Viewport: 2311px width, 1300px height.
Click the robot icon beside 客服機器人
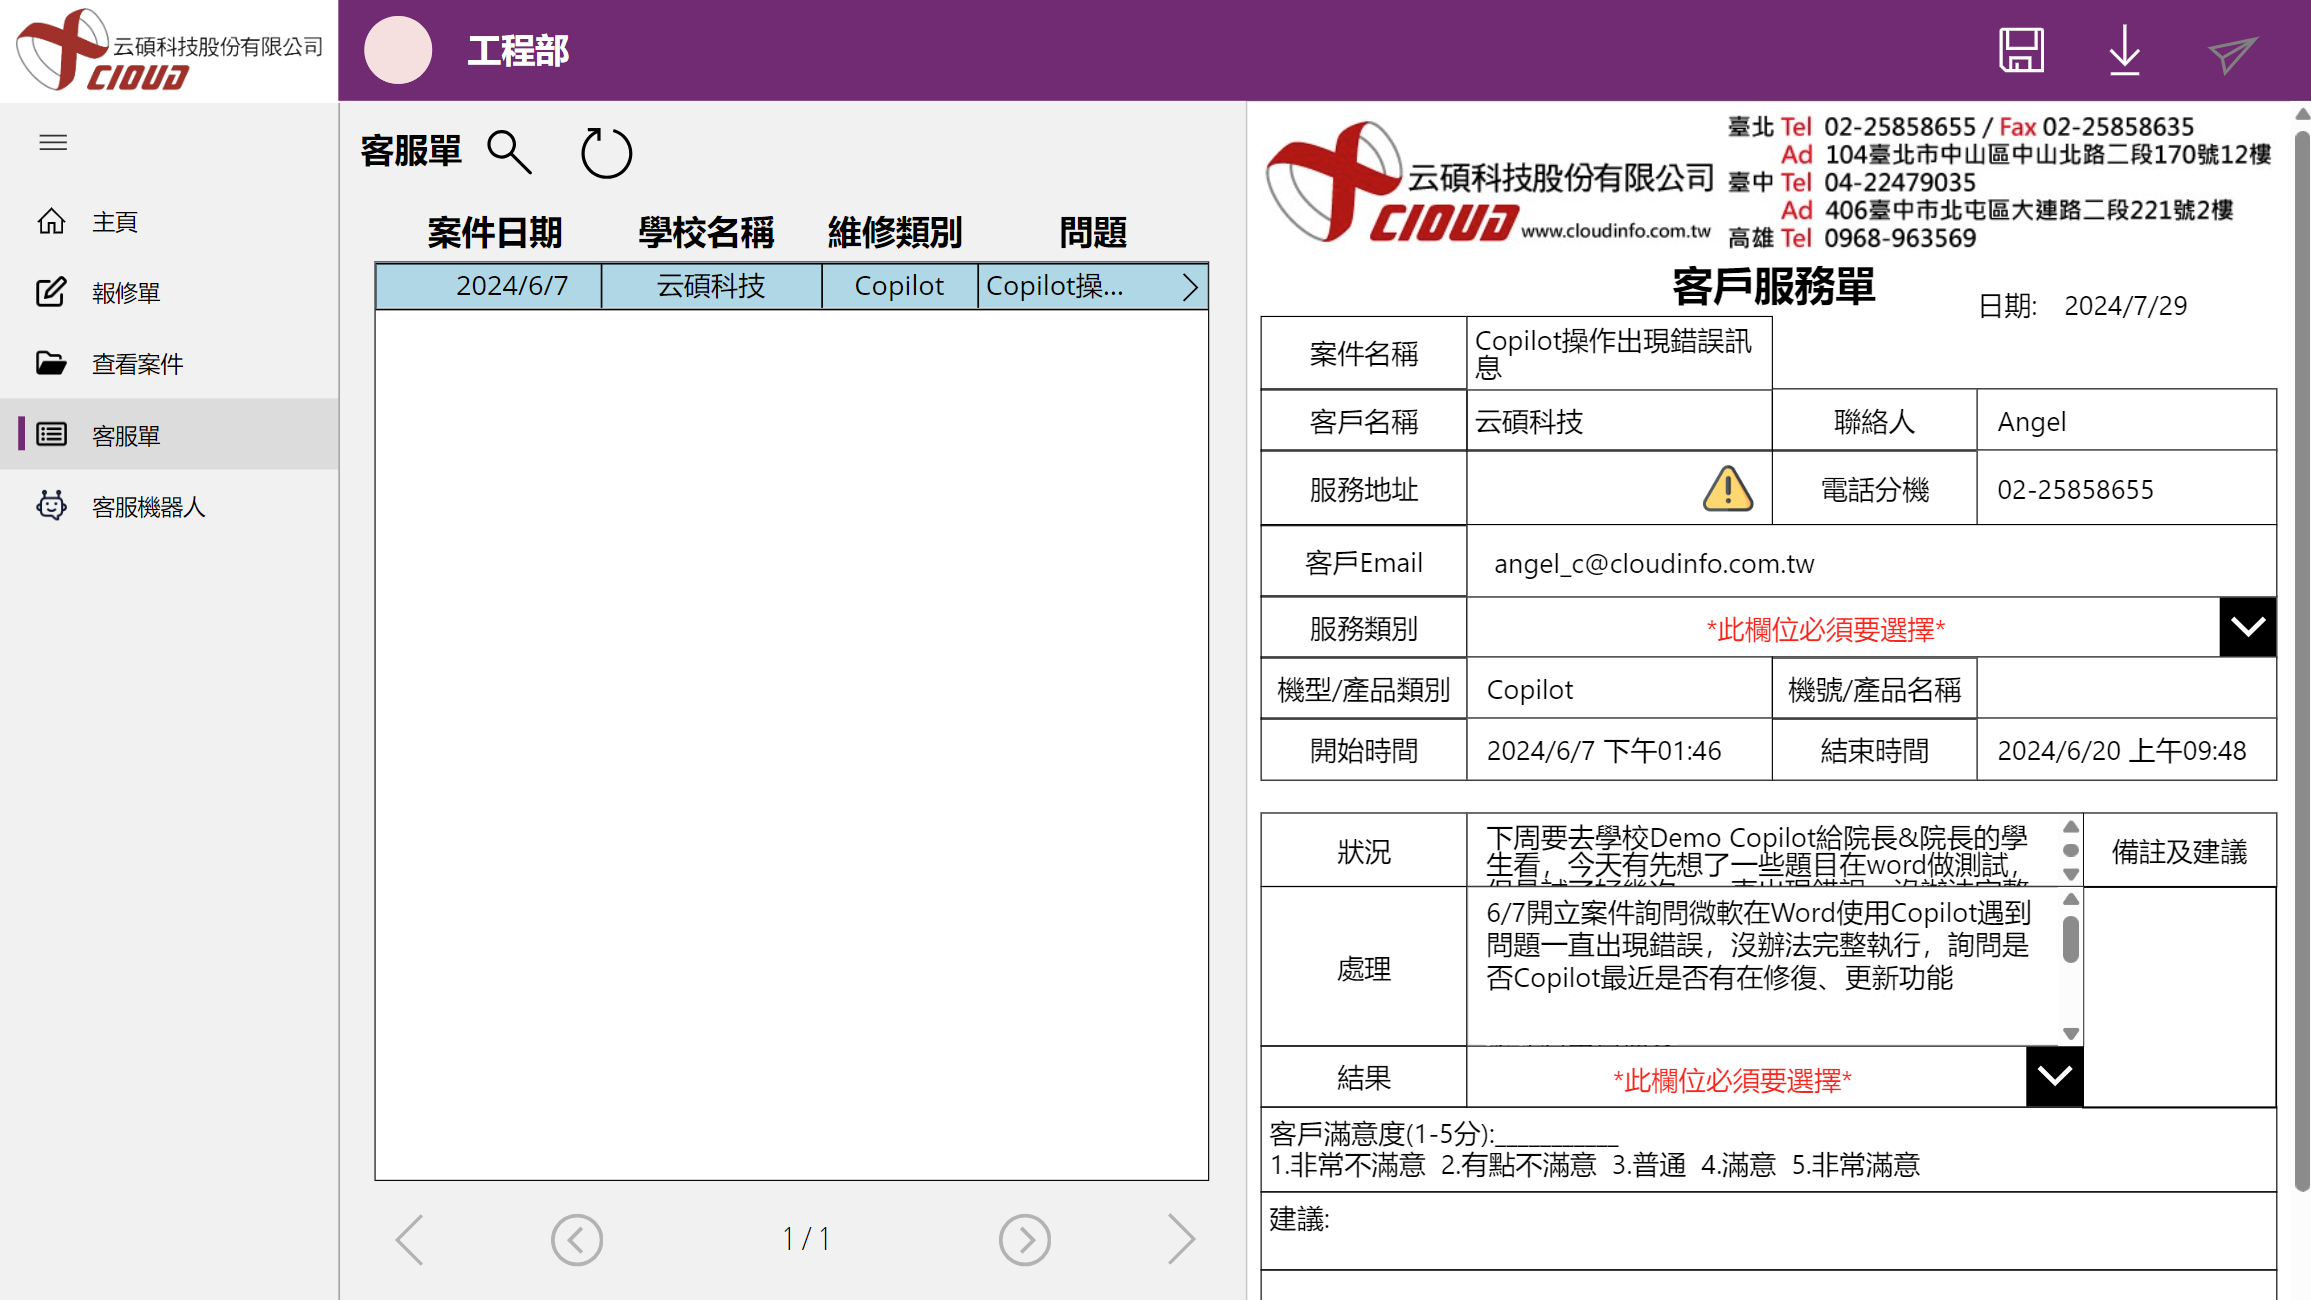point(51,505)
